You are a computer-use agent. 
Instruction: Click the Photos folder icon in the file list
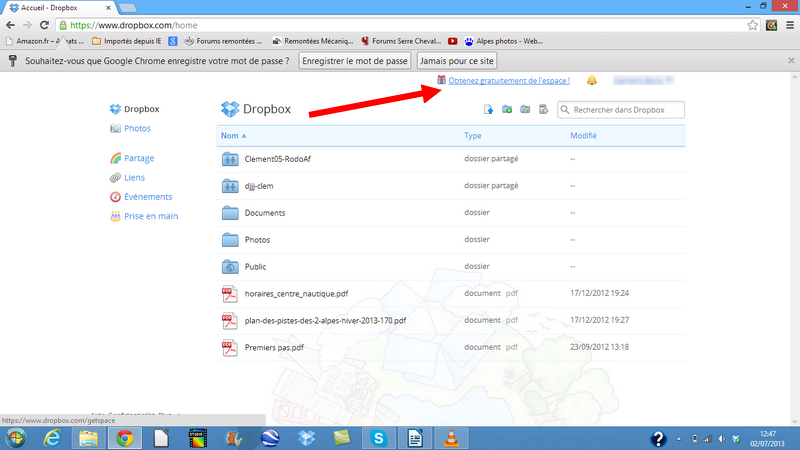230,240
